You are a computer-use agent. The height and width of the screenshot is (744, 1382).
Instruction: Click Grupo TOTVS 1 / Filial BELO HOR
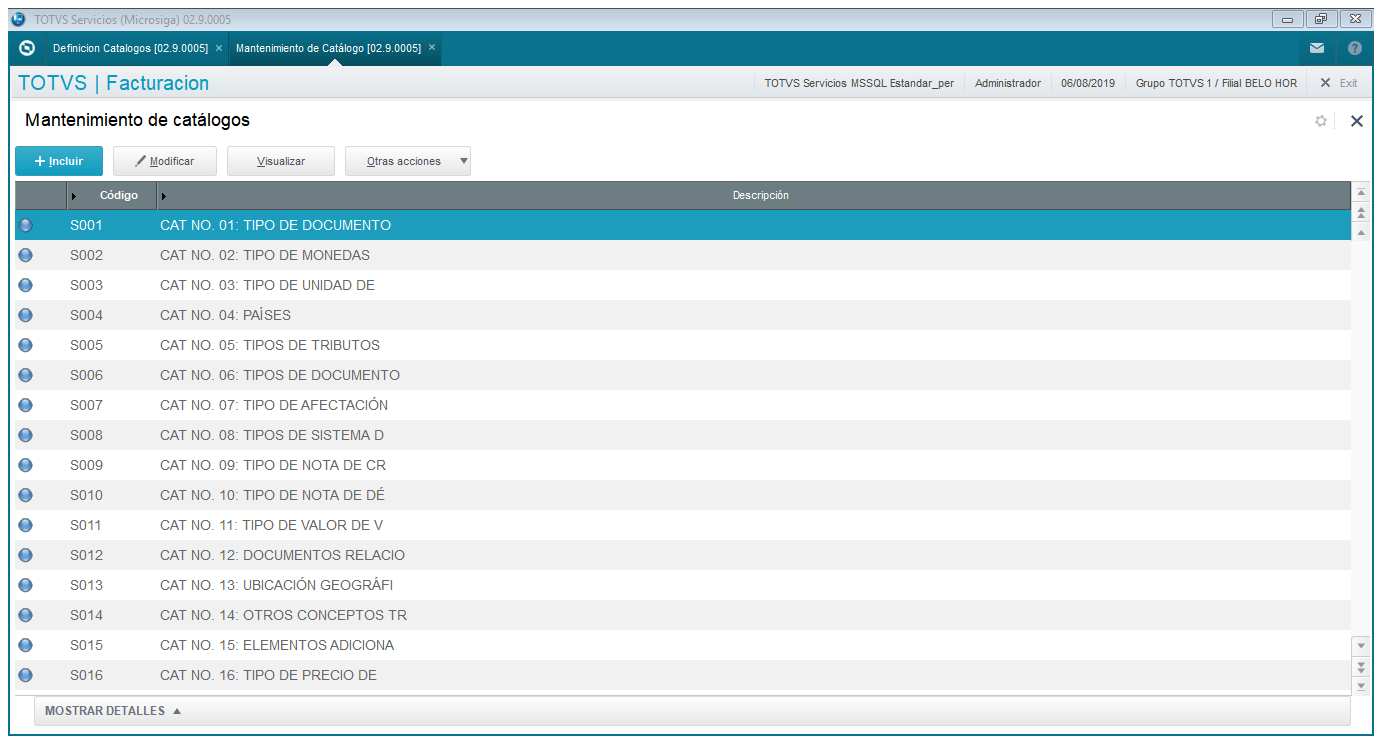pyautogui.click(x=1216, y=83)
